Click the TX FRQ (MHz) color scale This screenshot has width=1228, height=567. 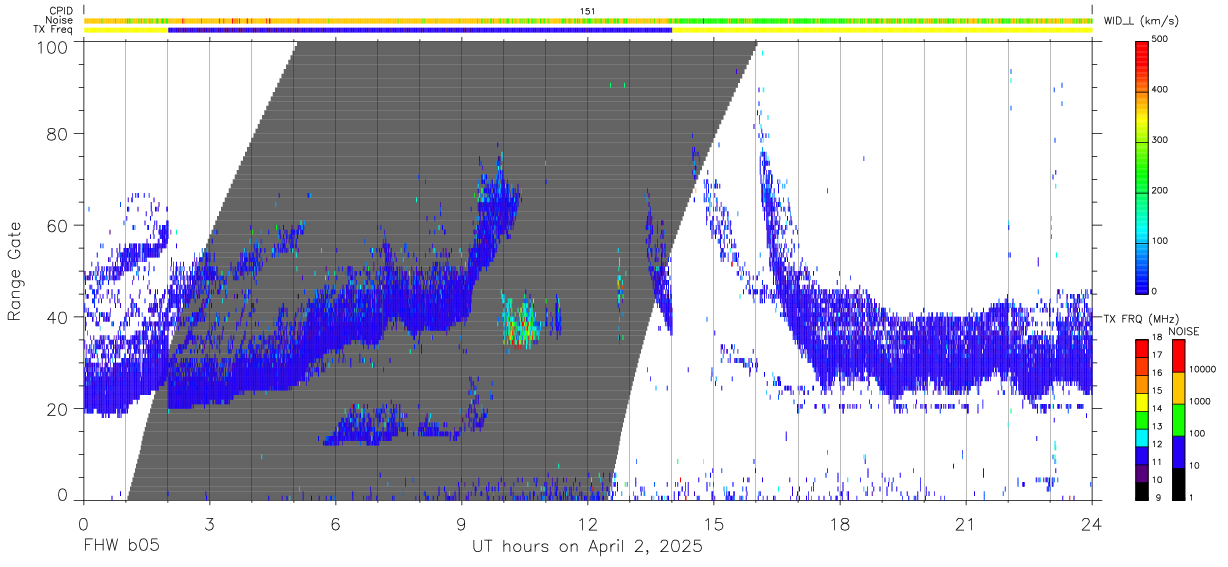1142,419
